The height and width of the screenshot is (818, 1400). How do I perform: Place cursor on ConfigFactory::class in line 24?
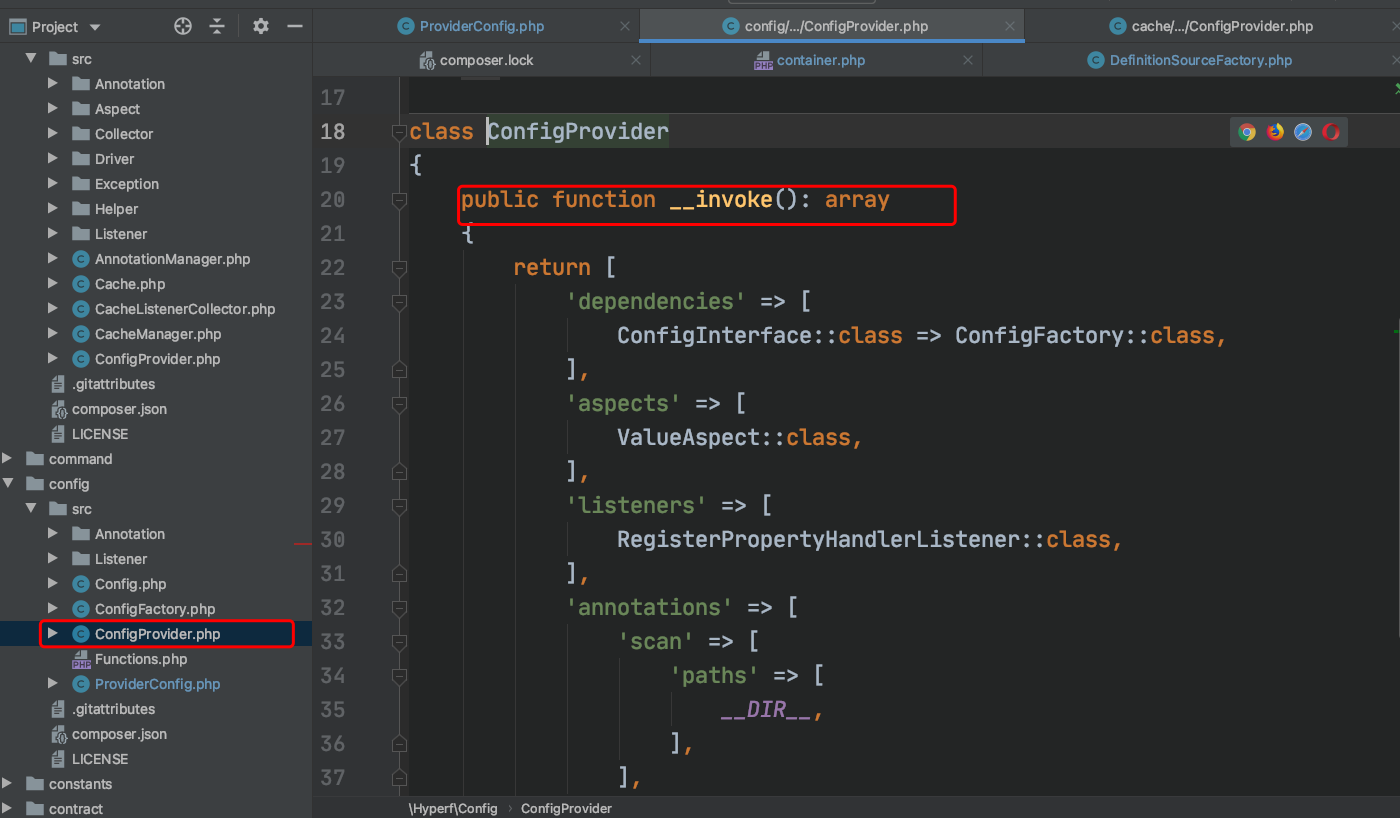1084,336
